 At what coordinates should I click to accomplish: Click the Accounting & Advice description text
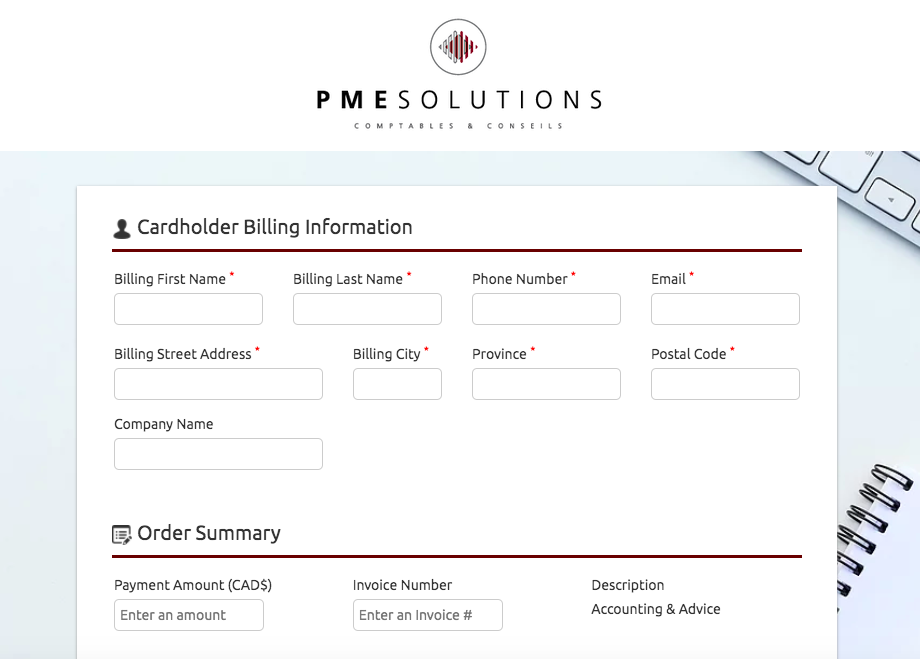point(655,609)
